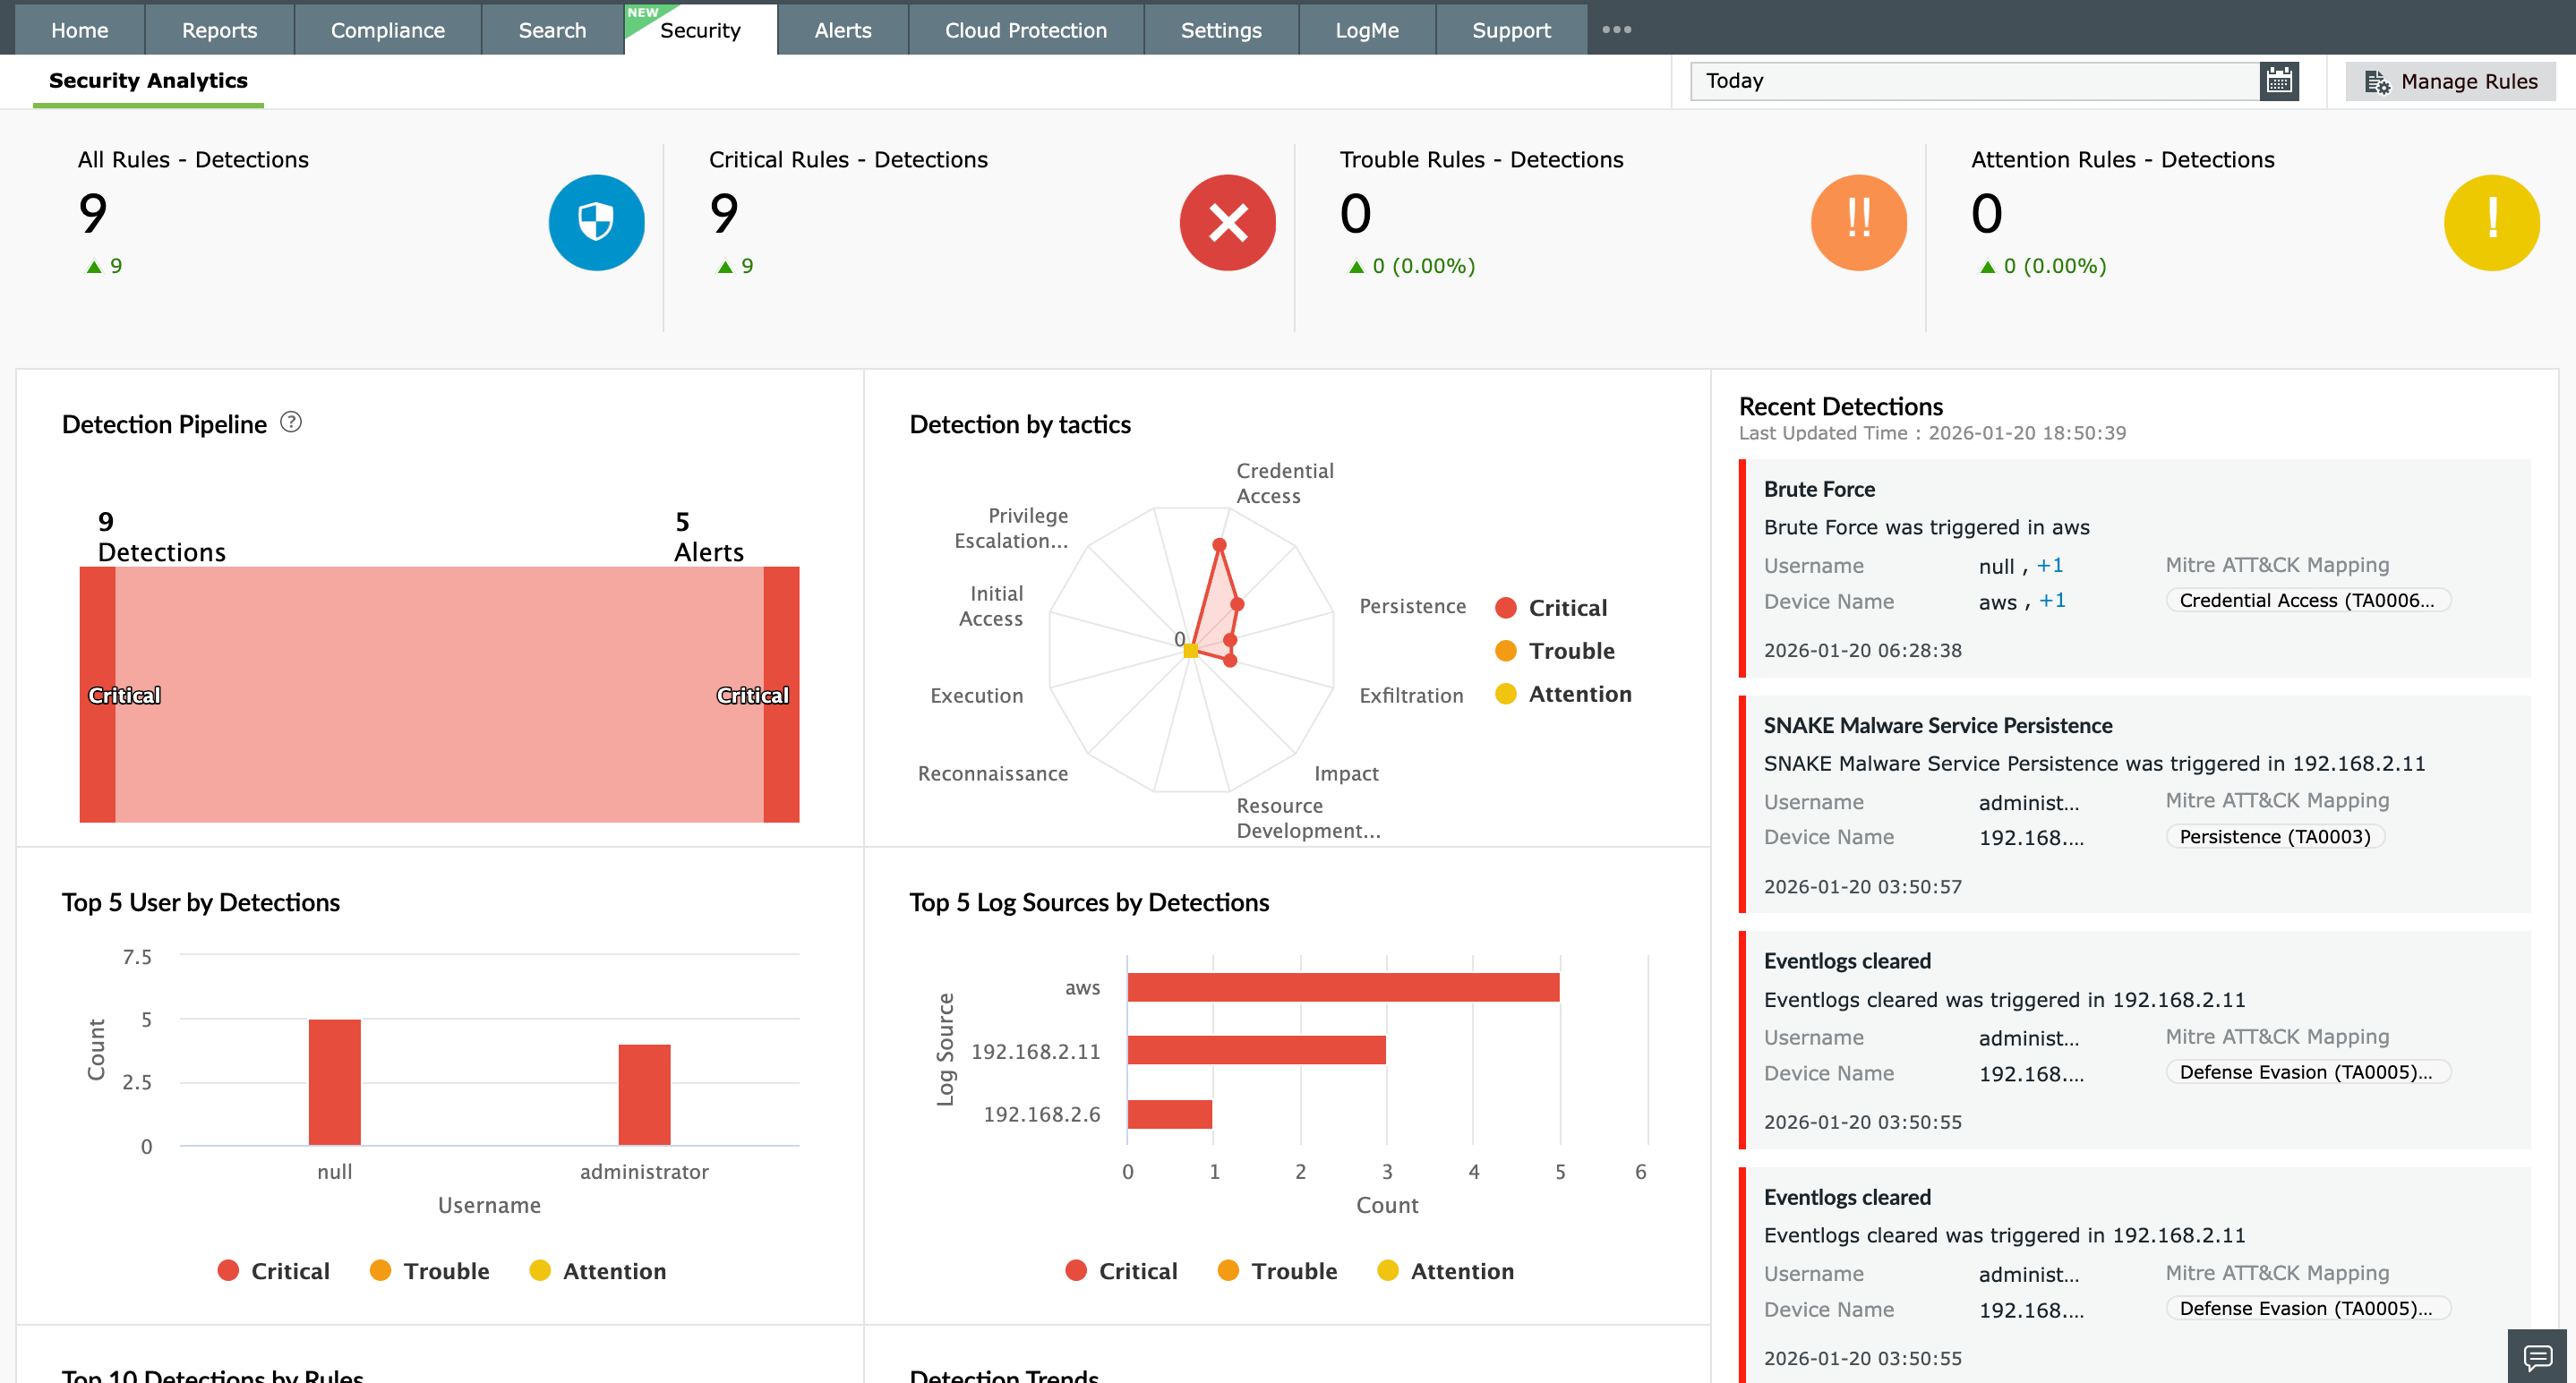The width and height of the screenshot is (2576, 1383).
Task: Click the 192.168.2.11 log source bar
Action: (x=1257, y=1050)
